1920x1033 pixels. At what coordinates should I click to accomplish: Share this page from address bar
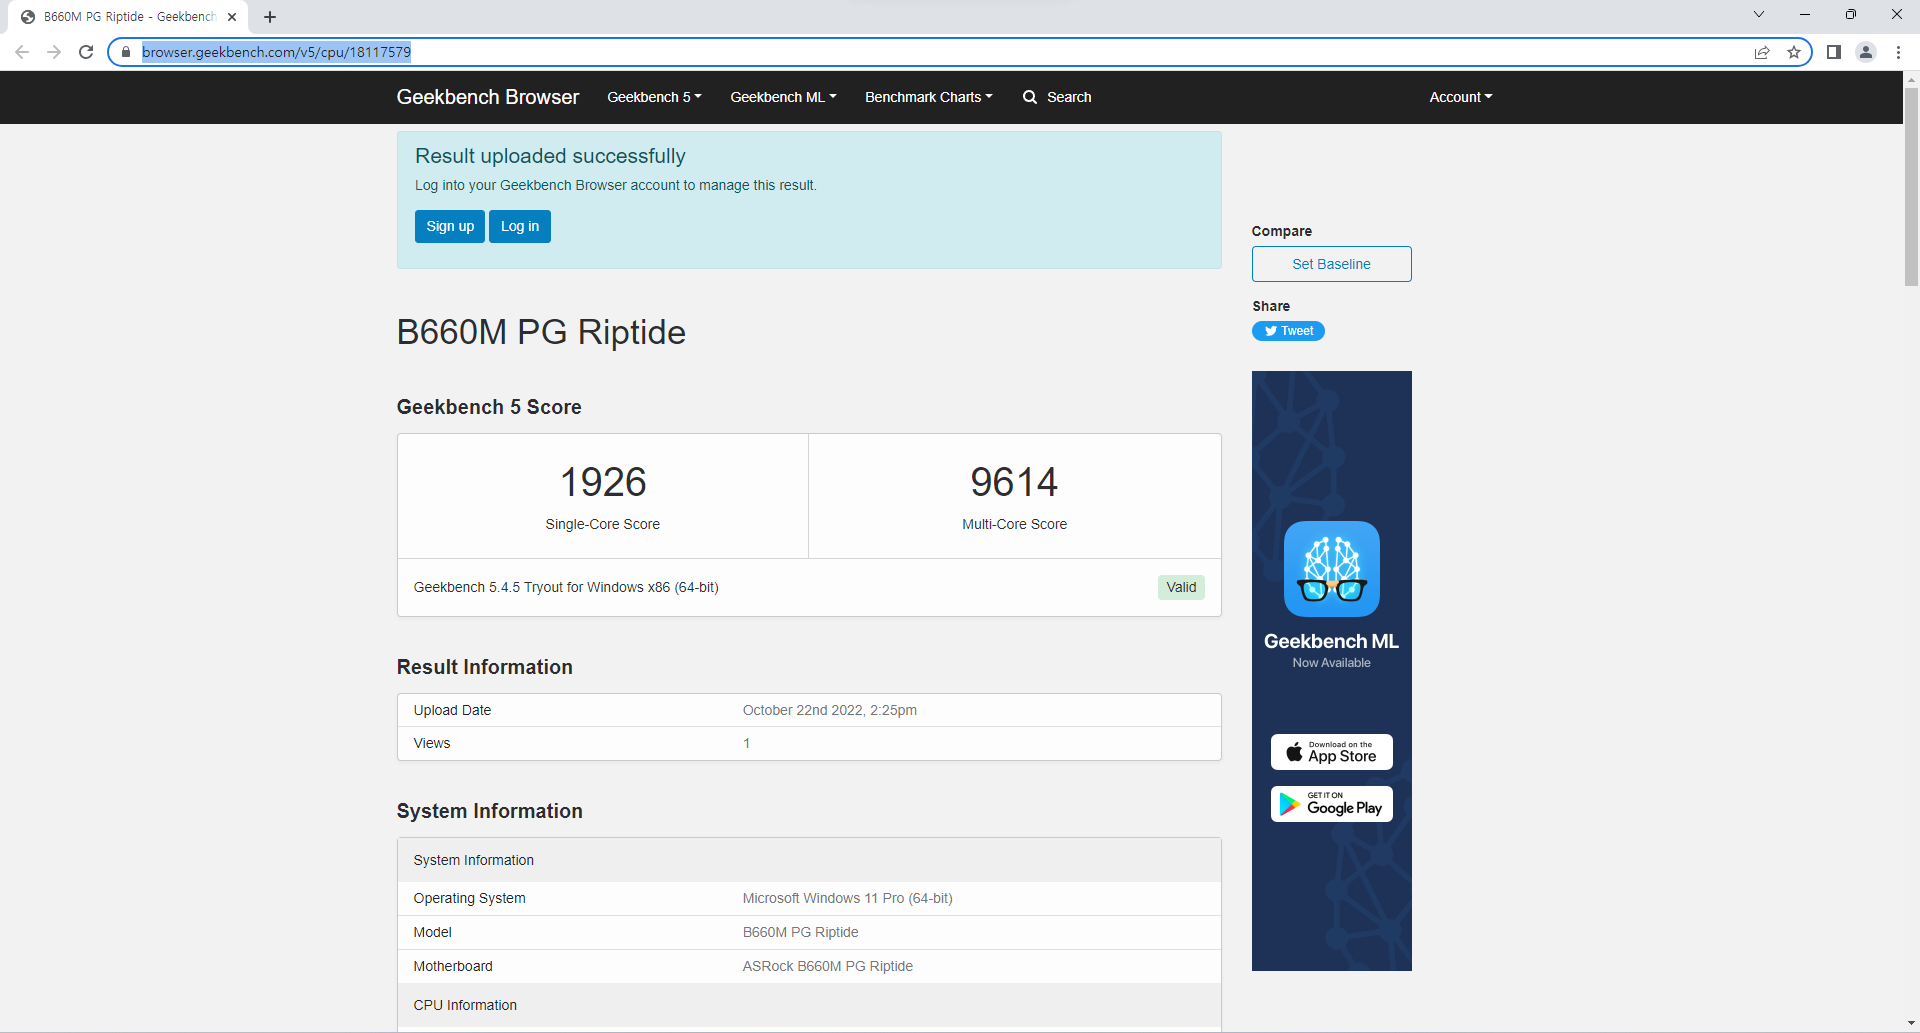(1762, 52)
